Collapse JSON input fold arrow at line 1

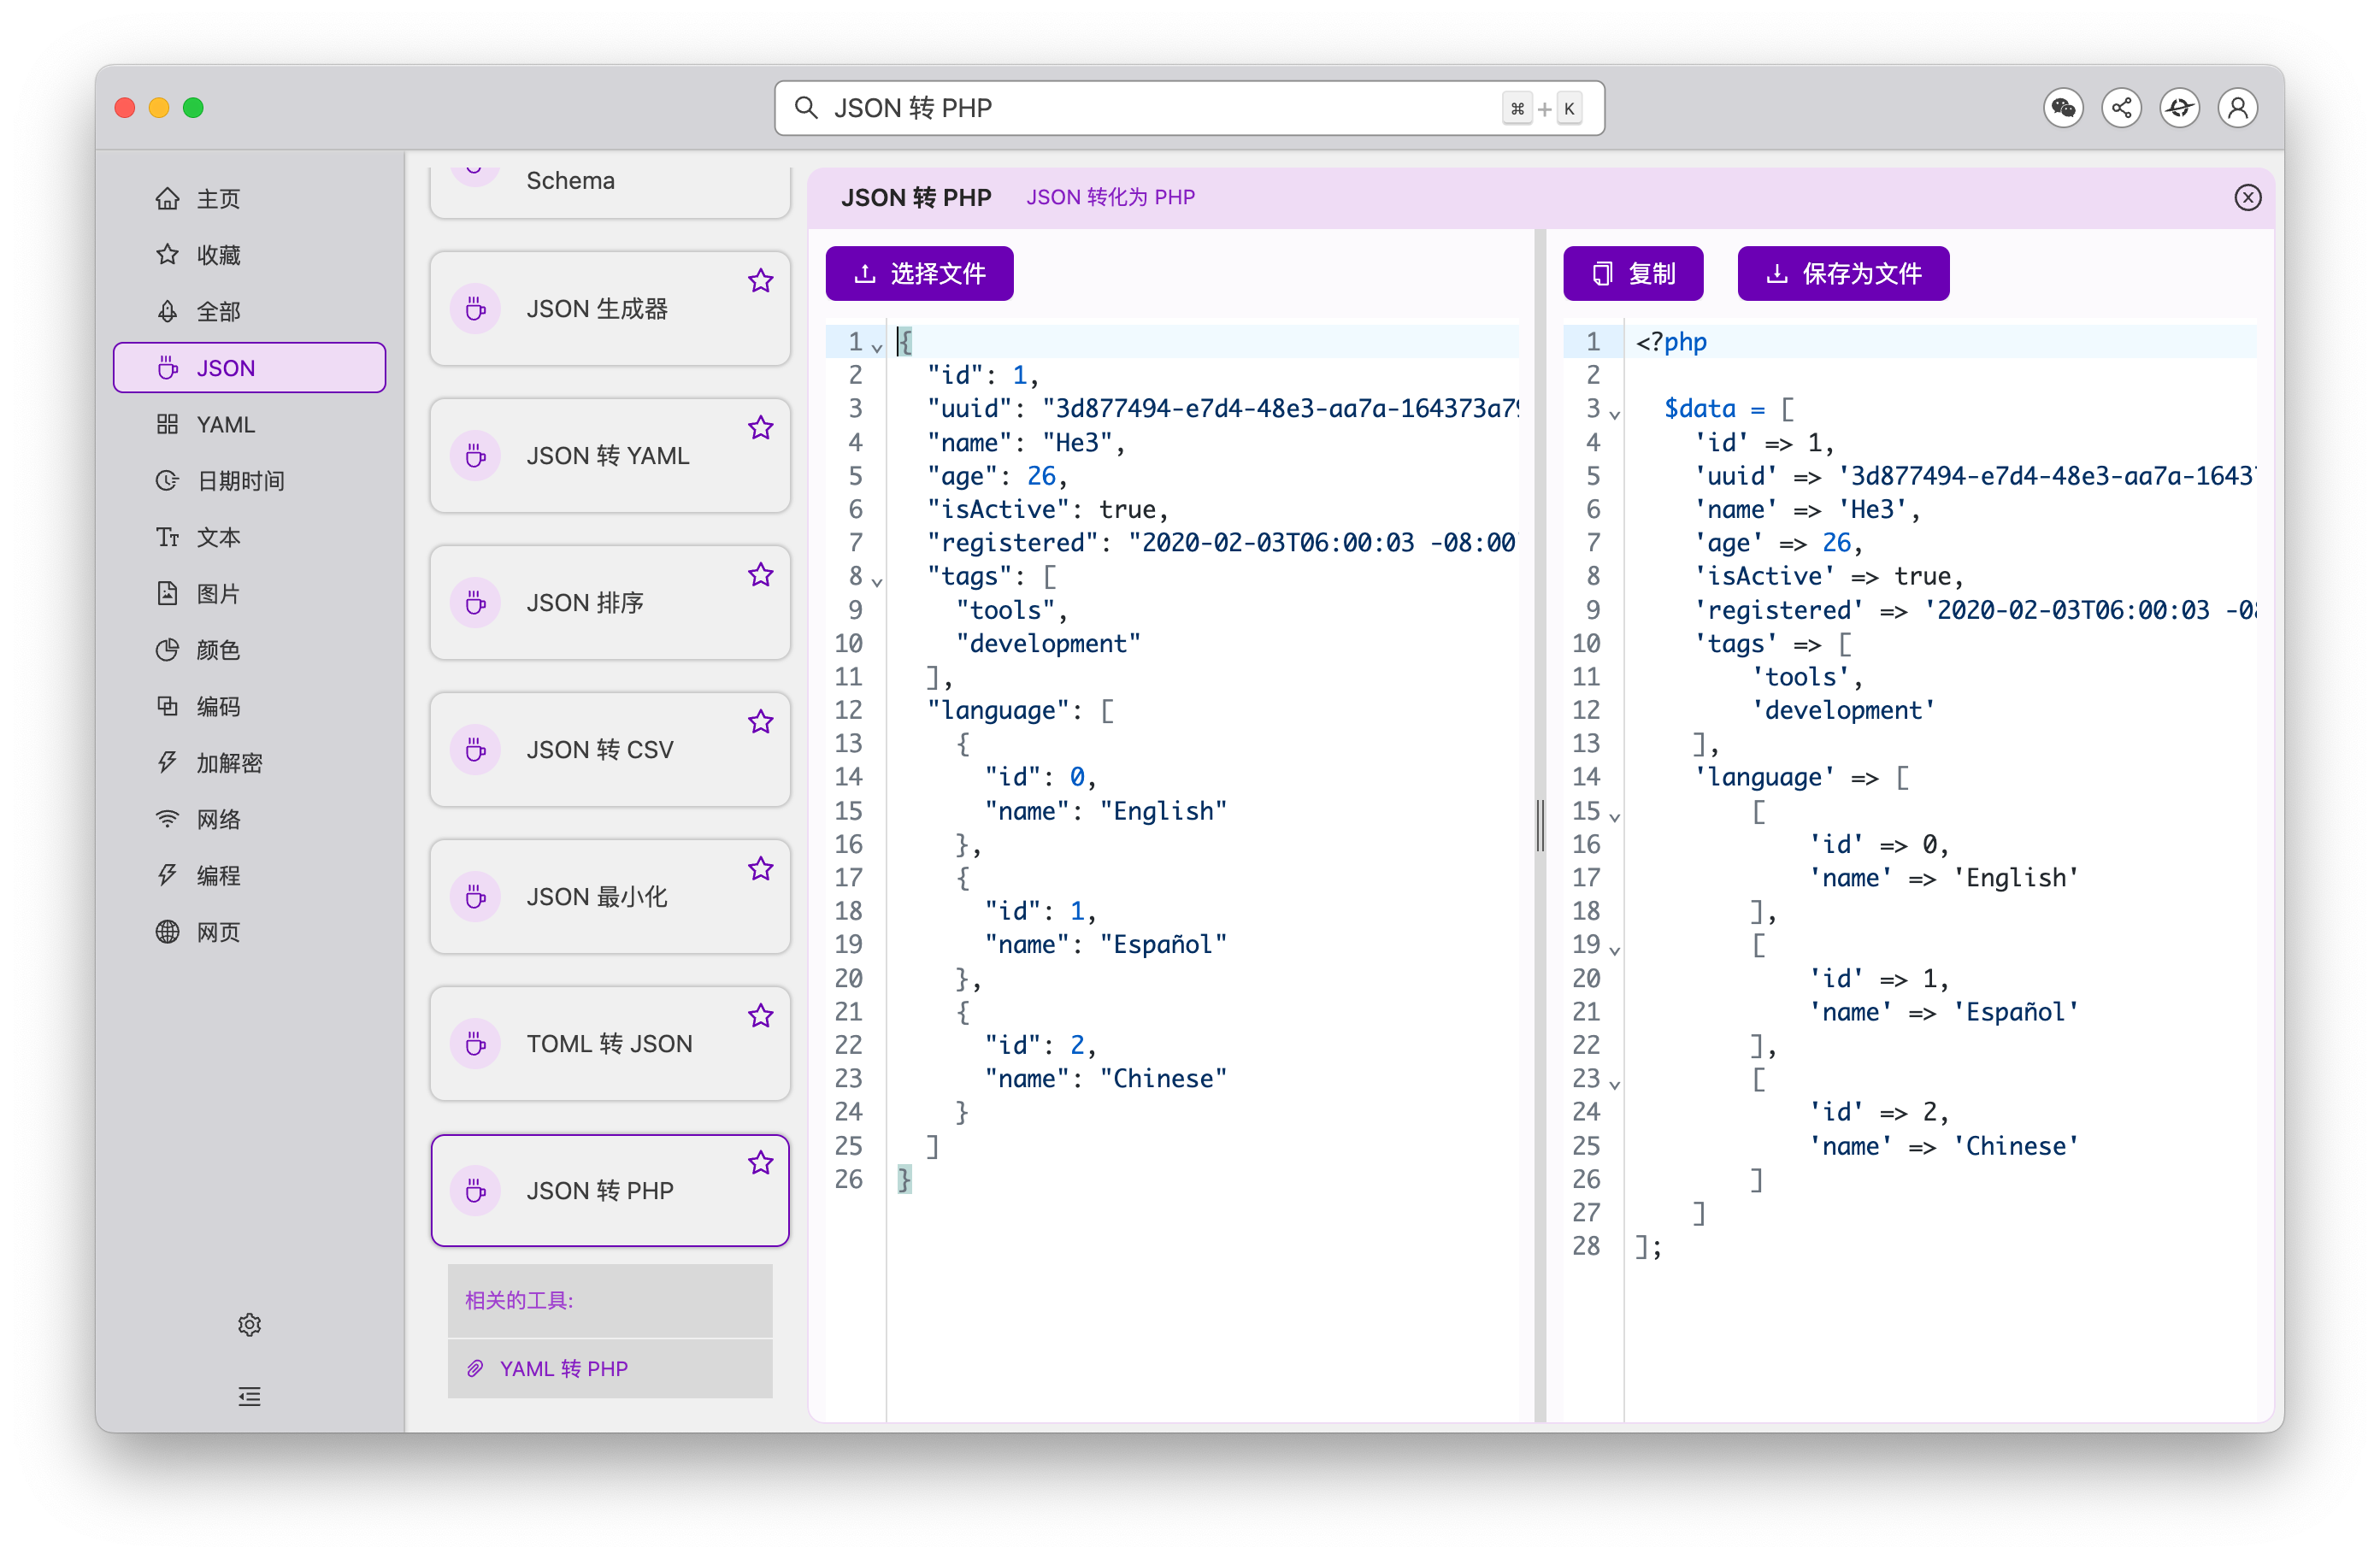(877, 346)
